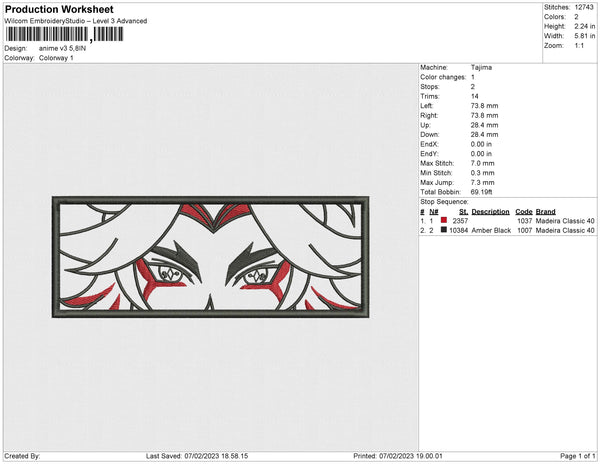Click the Stop Sequence label
The height and width of the screenshot is (464, 600).
(x=444, y=202)
